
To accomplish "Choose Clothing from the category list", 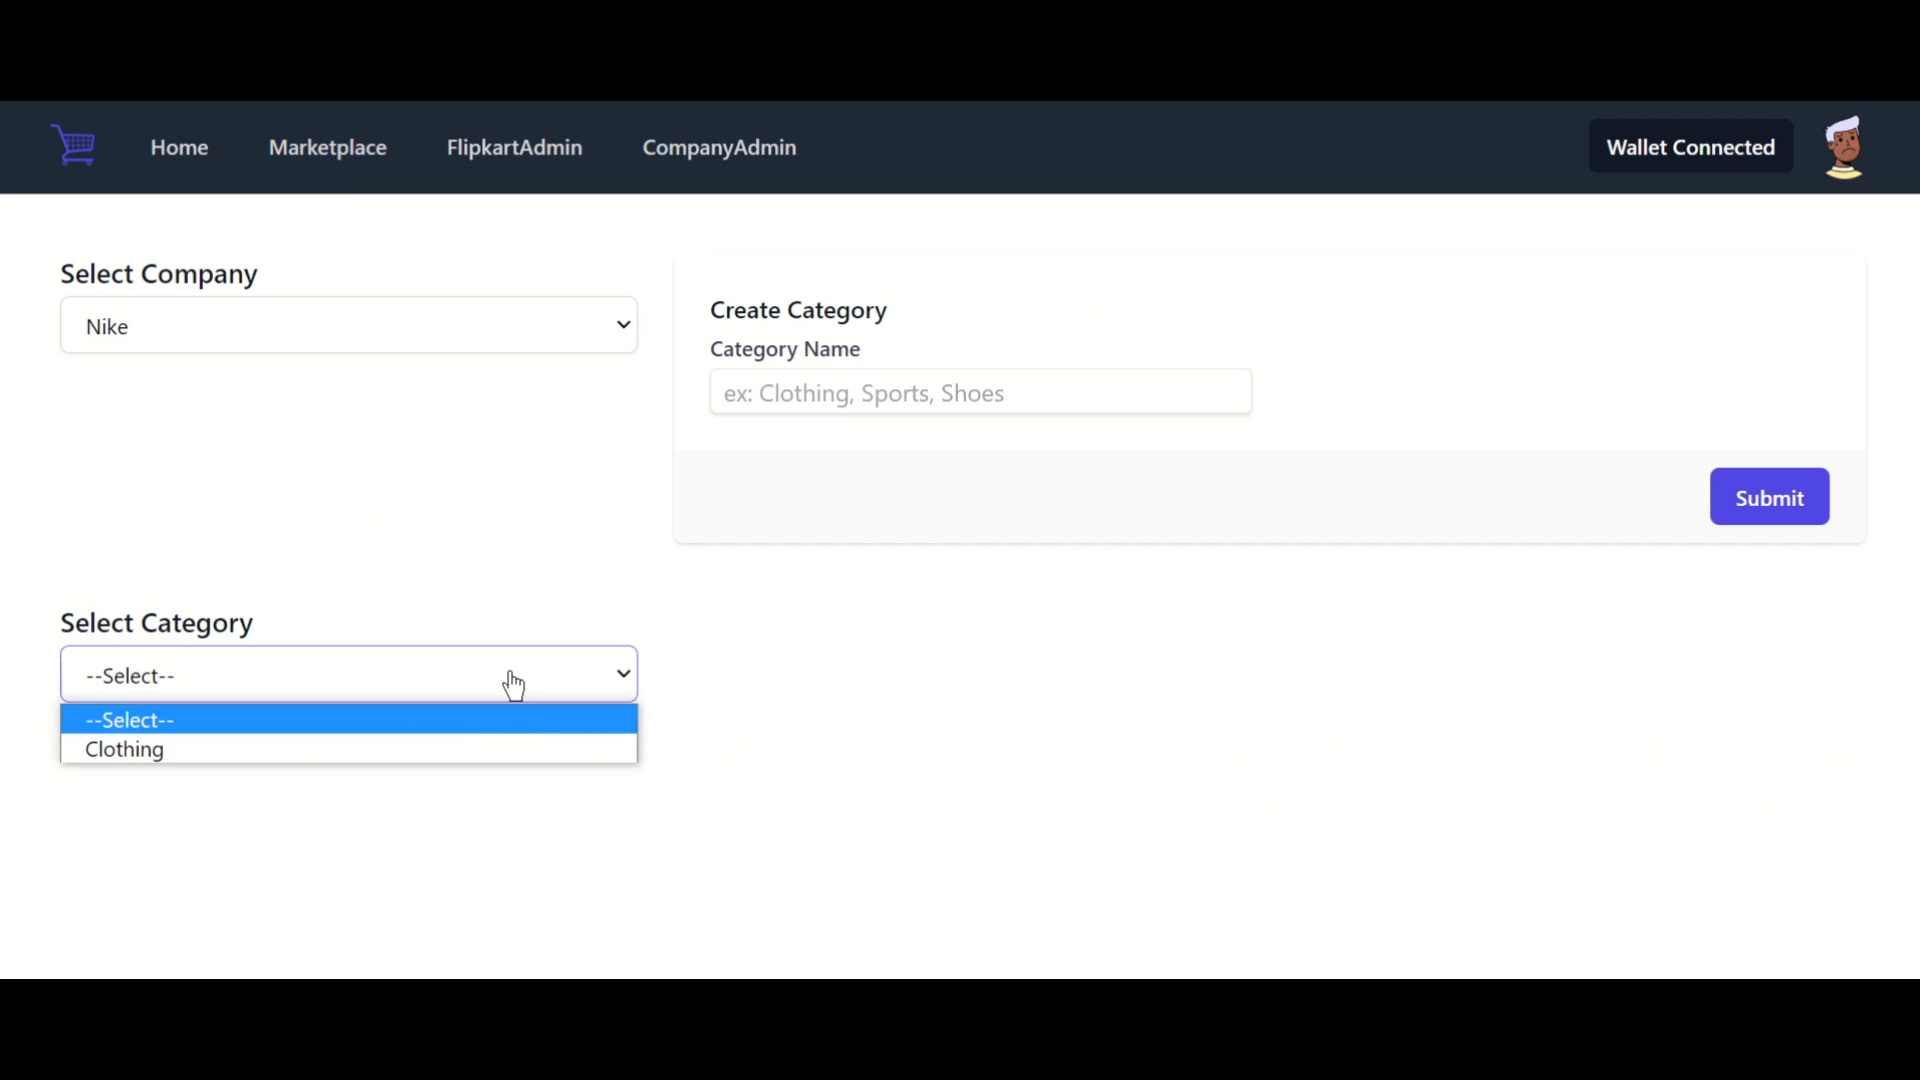I will pyautogui.click(x=125, y=749).
